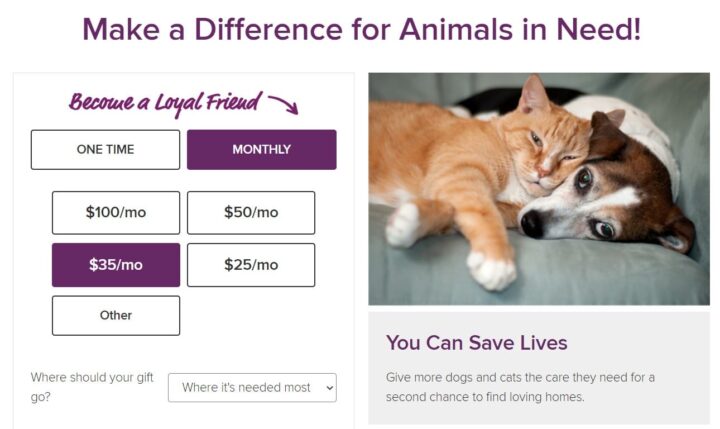
Task: Open the 'Where it's needed most' dropdown
Action: click(252, 388)
